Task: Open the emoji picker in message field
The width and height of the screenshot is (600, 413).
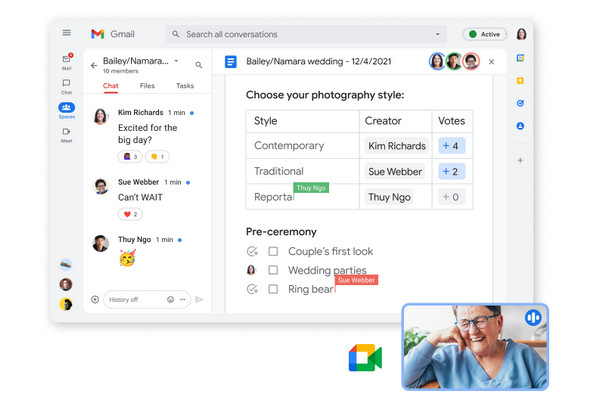Action: pos(170,299)
